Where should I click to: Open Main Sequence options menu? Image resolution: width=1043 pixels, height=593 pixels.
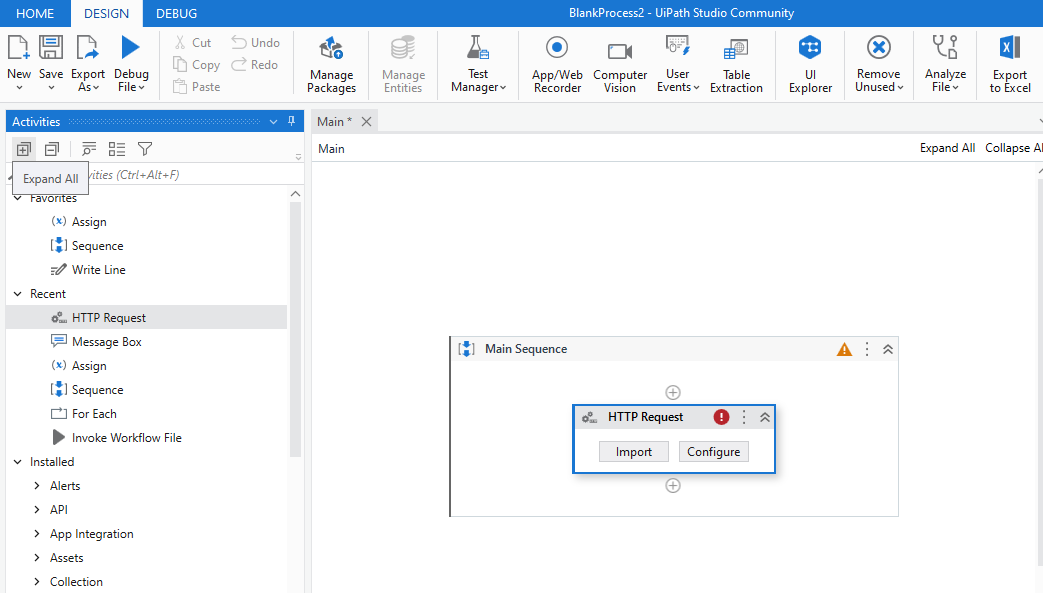point(867,349)
